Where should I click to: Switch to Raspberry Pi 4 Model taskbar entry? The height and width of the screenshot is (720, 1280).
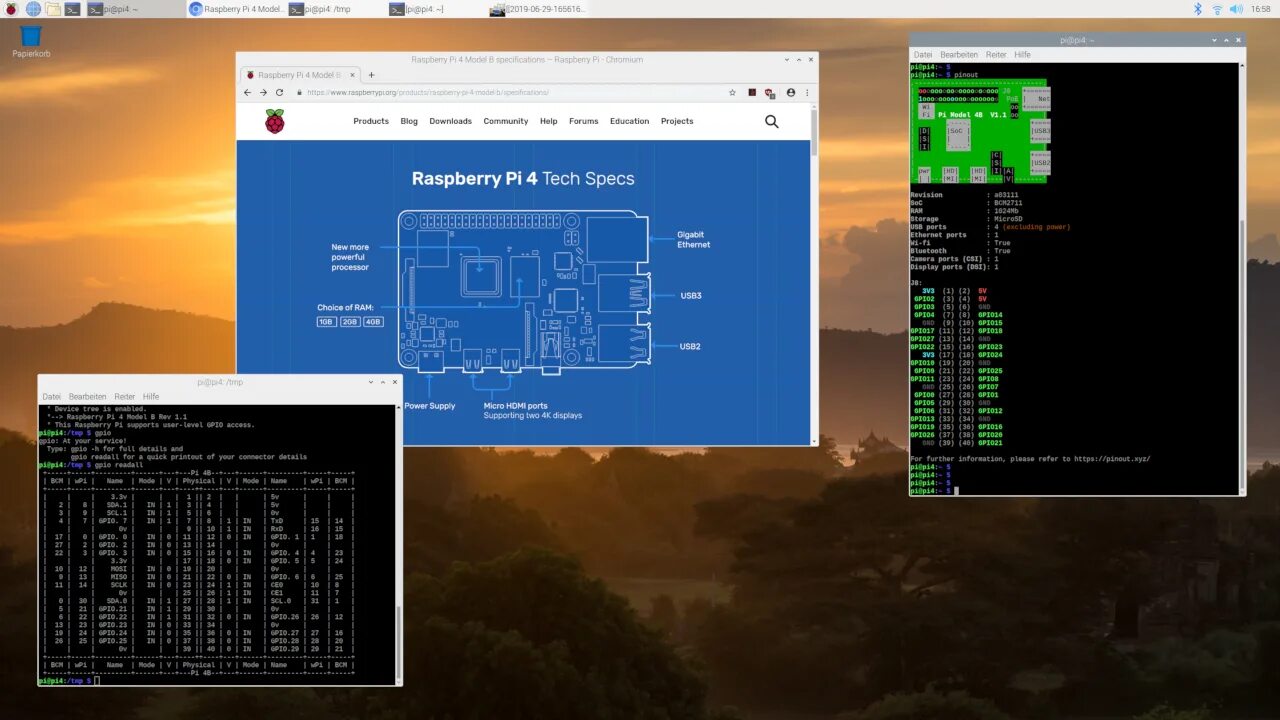coord(236,9)
